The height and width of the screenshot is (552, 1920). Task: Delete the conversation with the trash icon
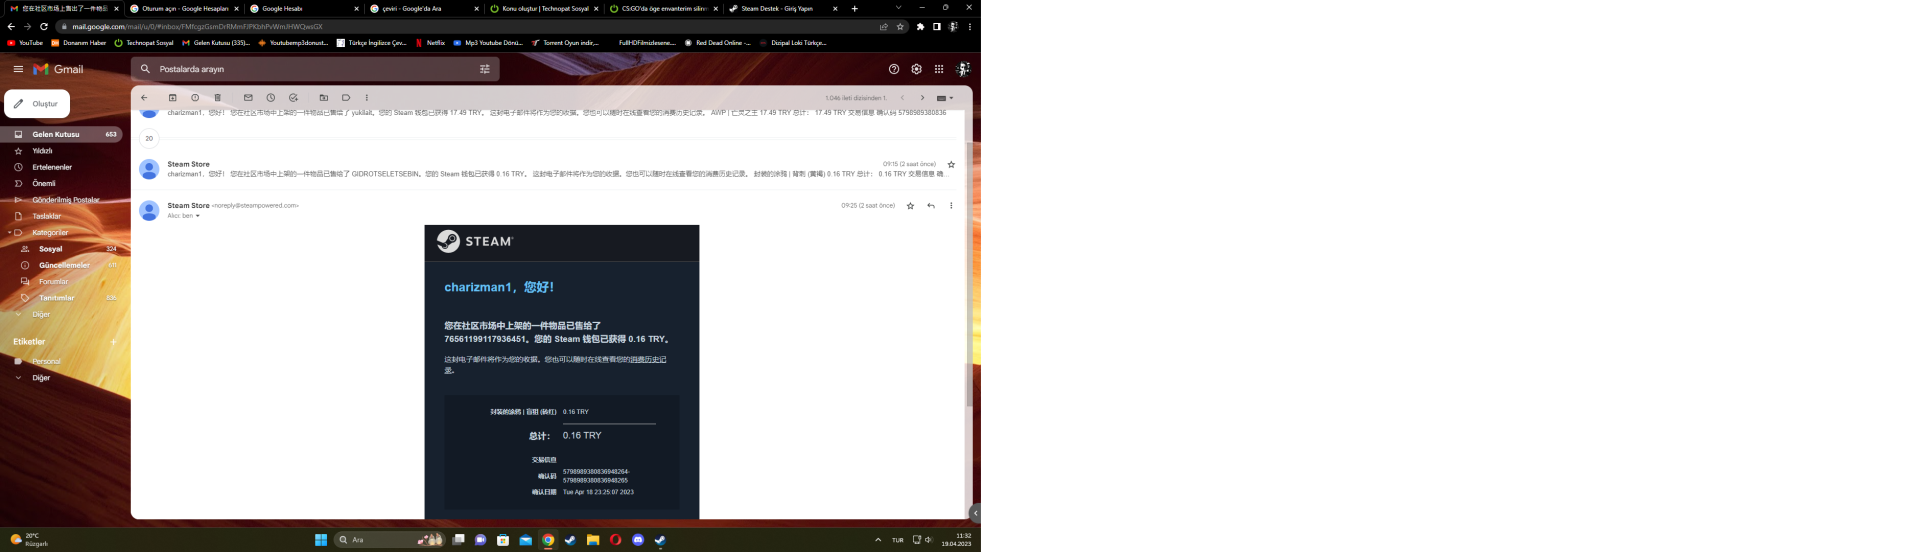(x=217, y=98)
